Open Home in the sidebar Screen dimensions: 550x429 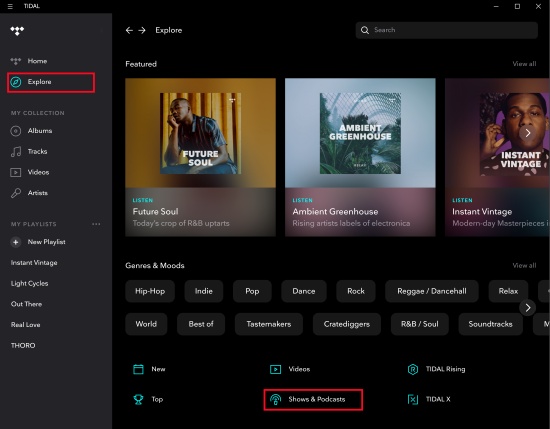click(37, 61)
